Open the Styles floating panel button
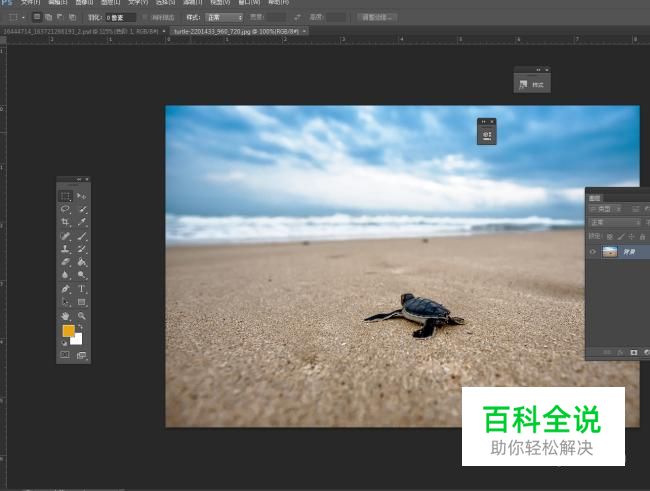This screenshot has width=650, height=491. (532, 85)
